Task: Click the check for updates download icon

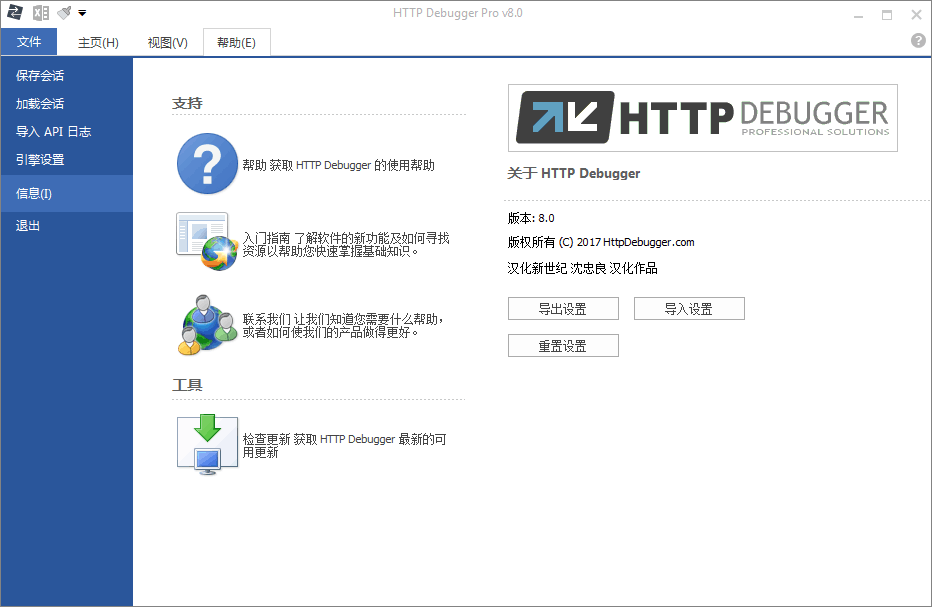Action: coord(207,445)
